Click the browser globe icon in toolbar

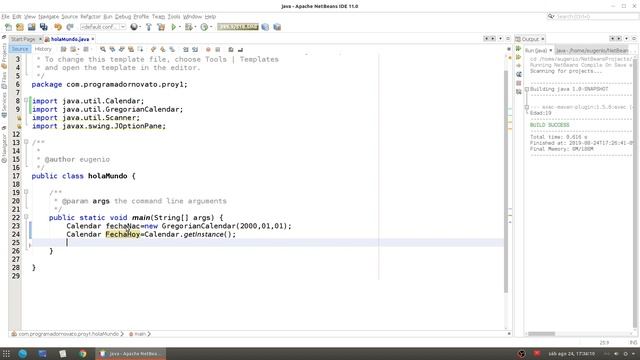click(133, 27)
